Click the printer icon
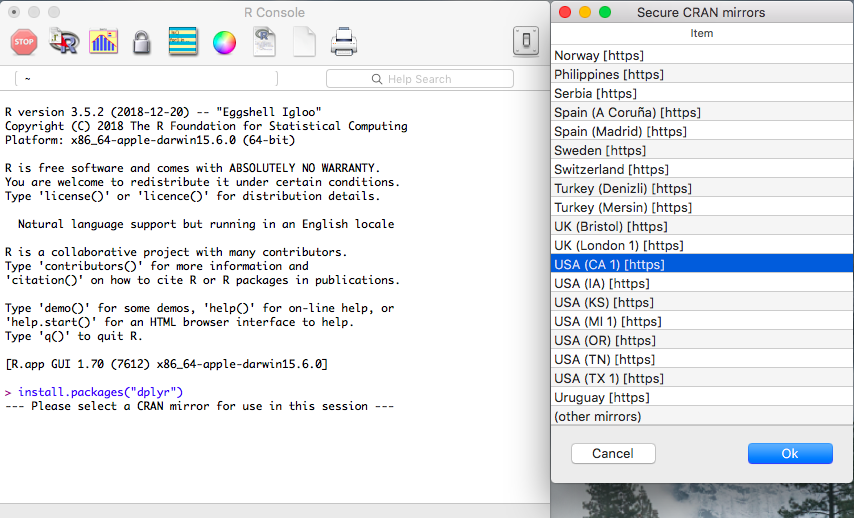 point(344,42)
